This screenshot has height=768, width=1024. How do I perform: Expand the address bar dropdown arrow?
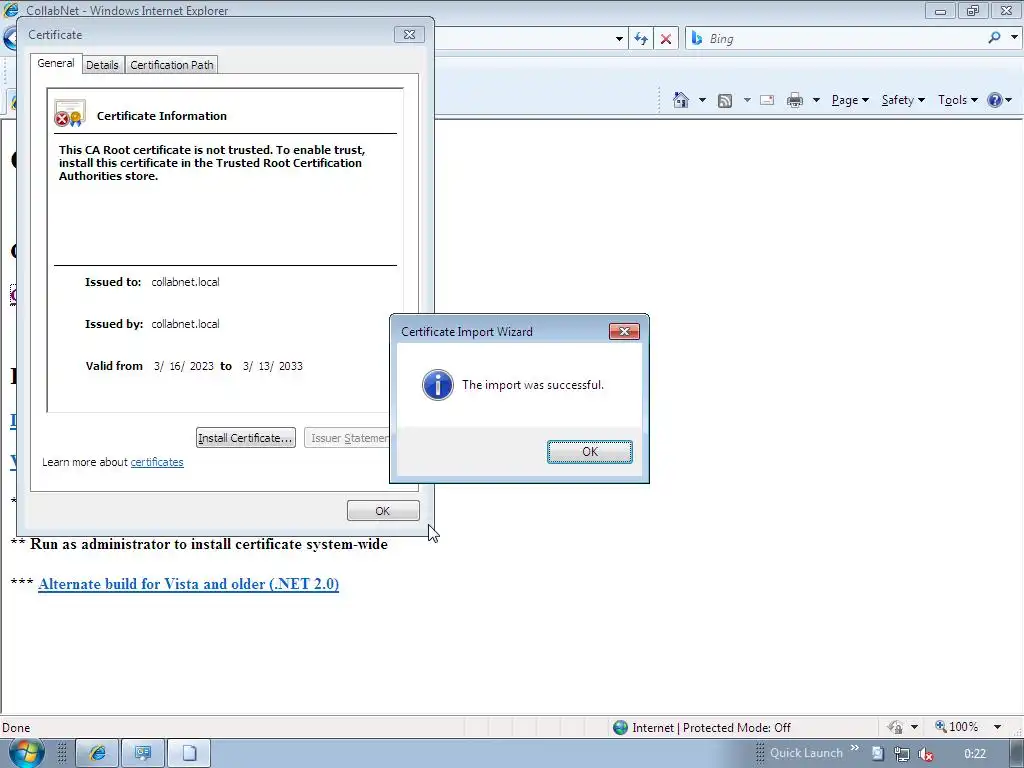[x=619, y=39]
